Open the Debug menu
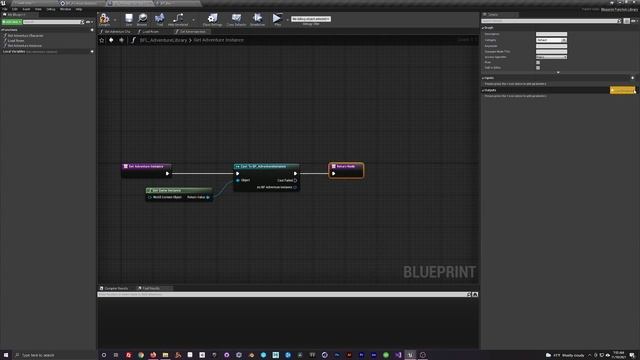 (x=51, y=9)
